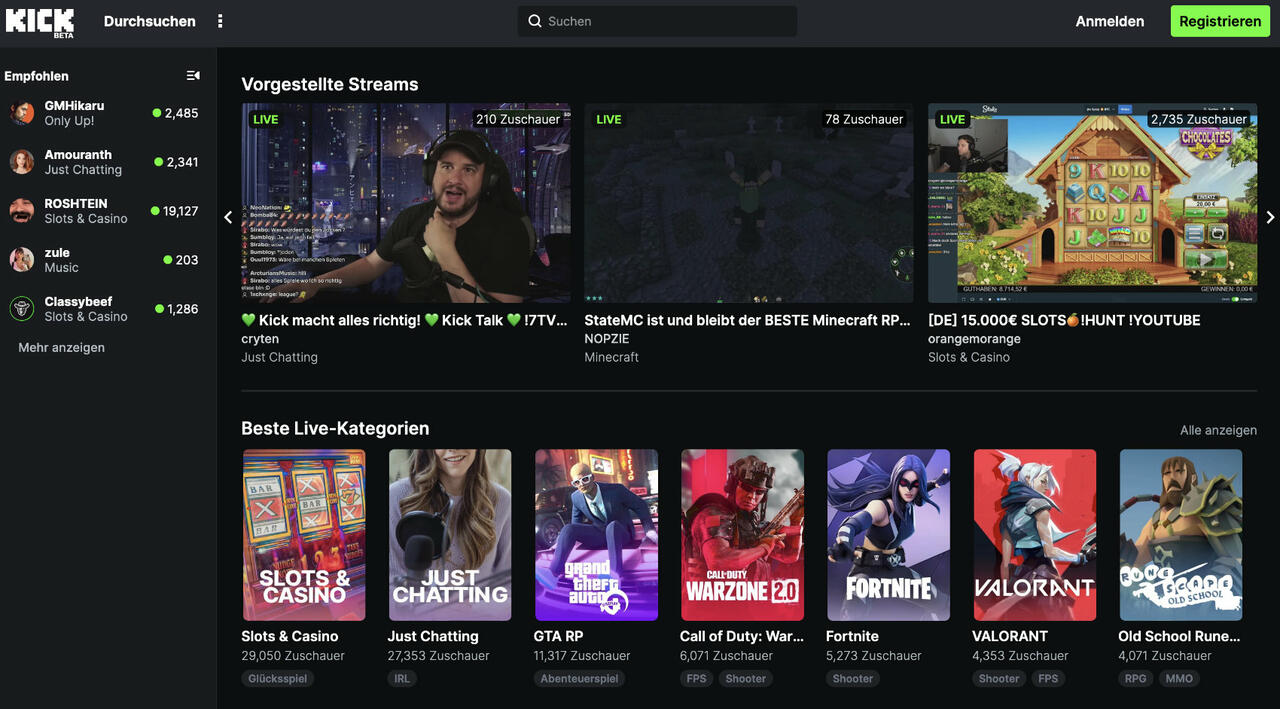Open zule's avatar
1280x709 pixels.
(22, 260)
